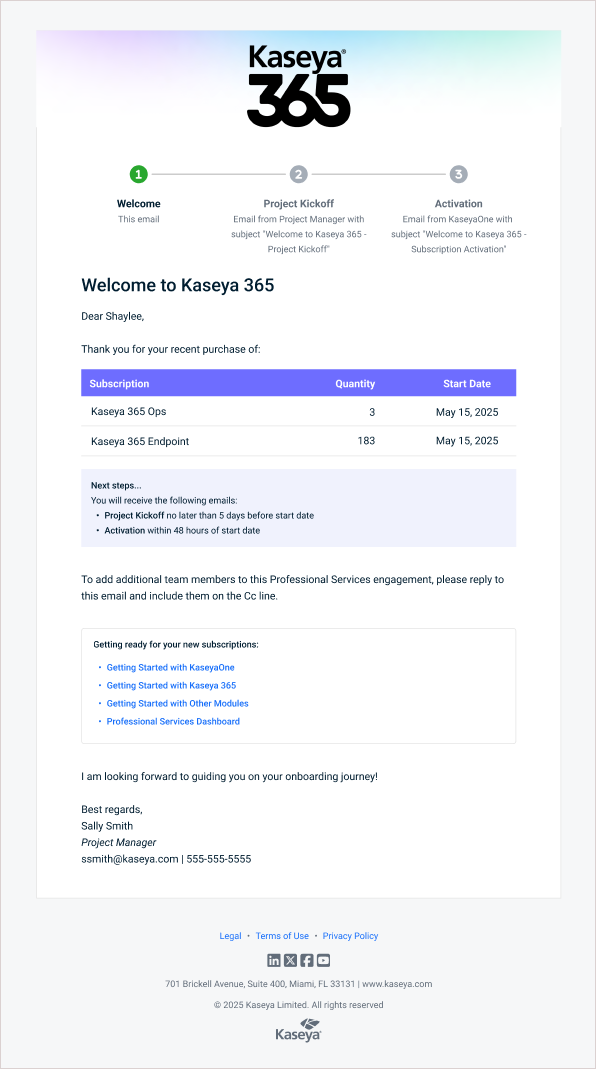Click Thank you for your recent purchase line
Image resolution: width=596 pixels, height=1069 pixels.
tap(171, 349)
